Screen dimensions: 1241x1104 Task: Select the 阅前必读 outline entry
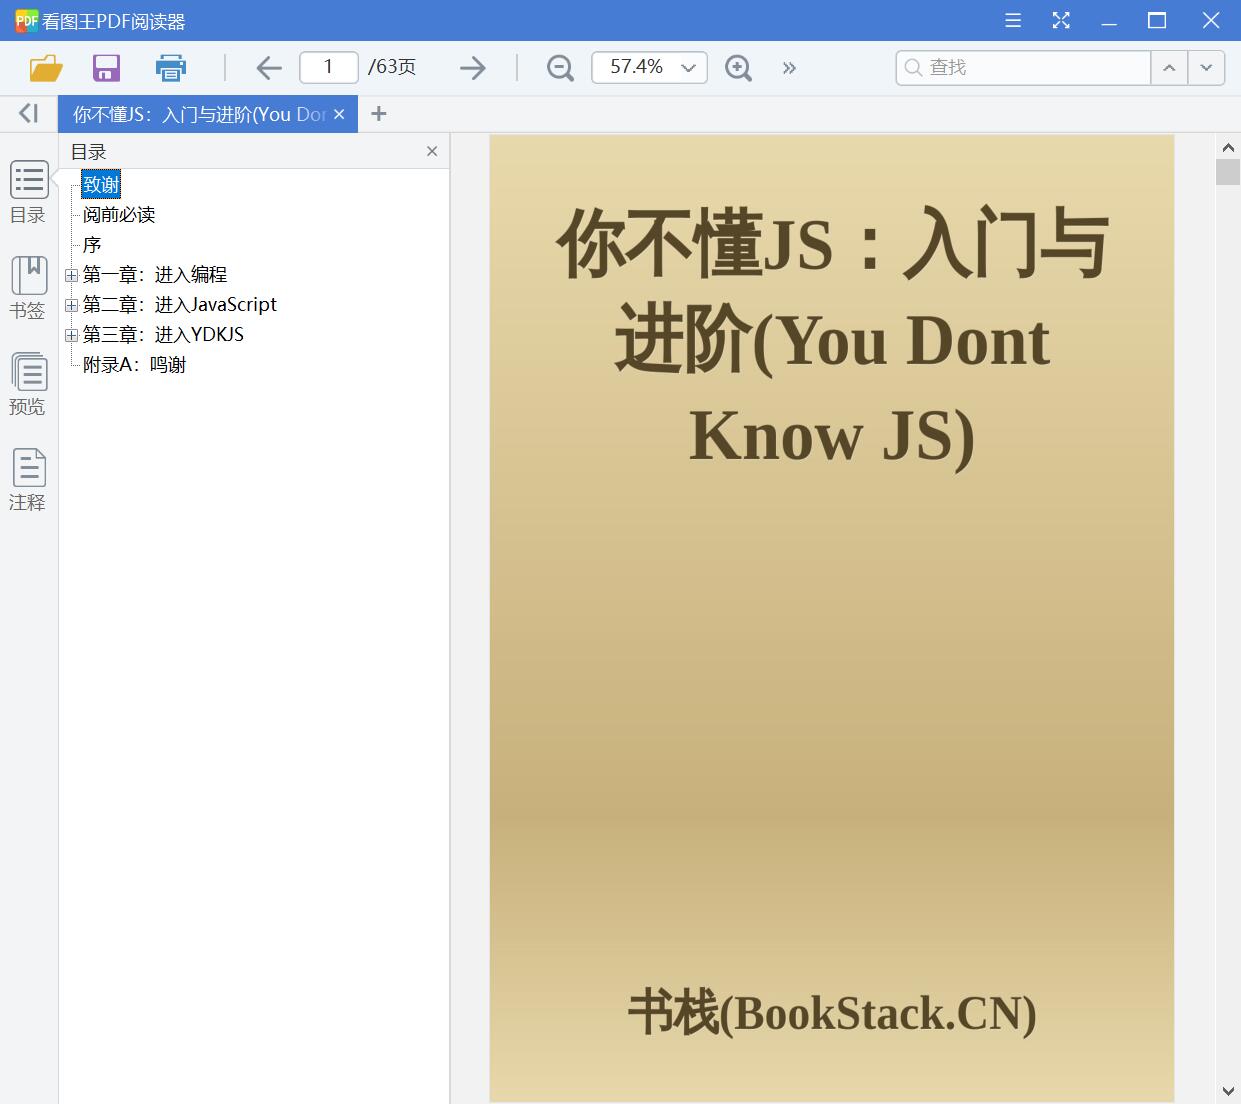(x=119, y=214)
